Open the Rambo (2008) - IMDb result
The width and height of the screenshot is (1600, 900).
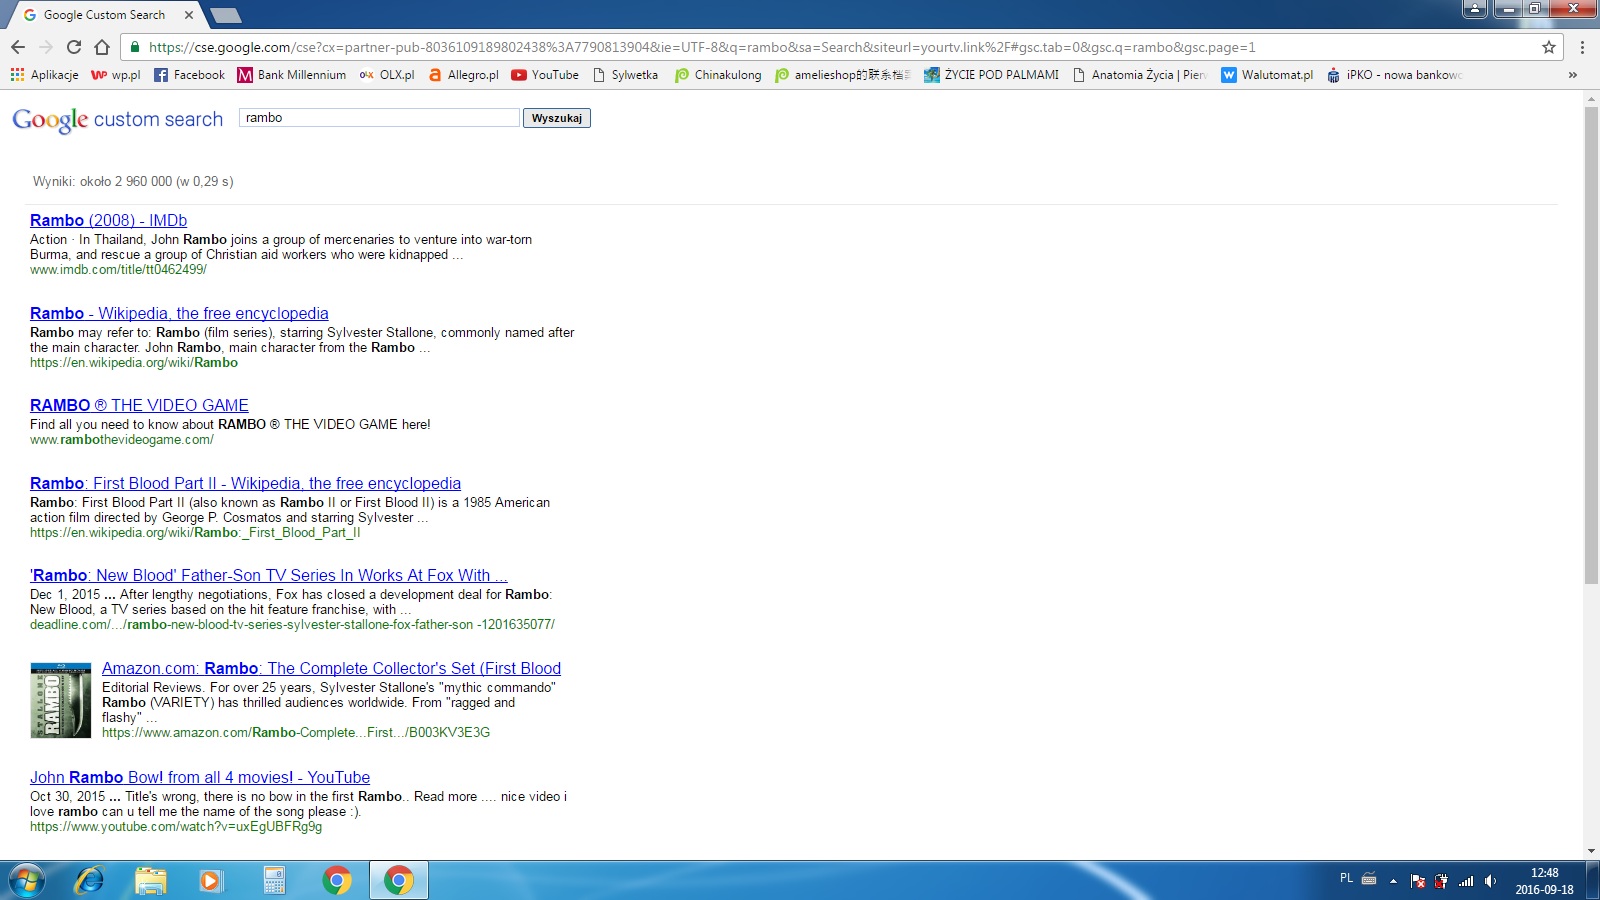point(108,220)
